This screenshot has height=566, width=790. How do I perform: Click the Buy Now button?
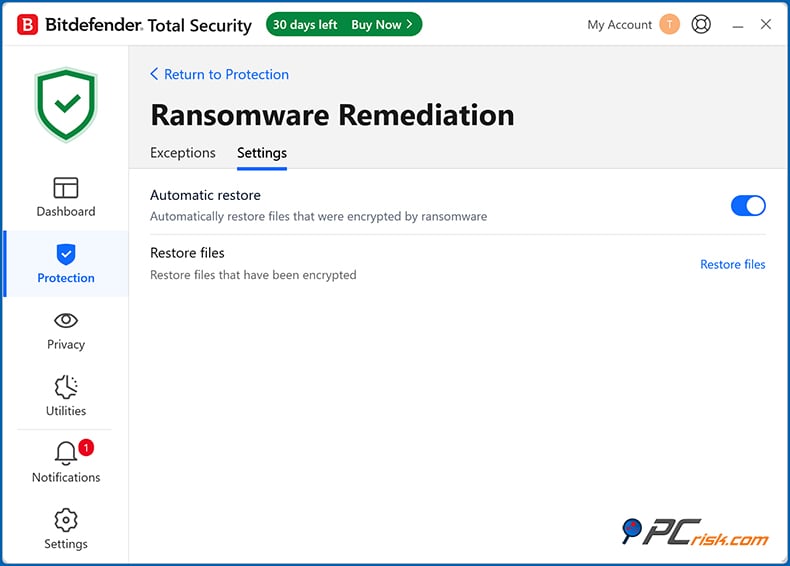coord(381,25)
